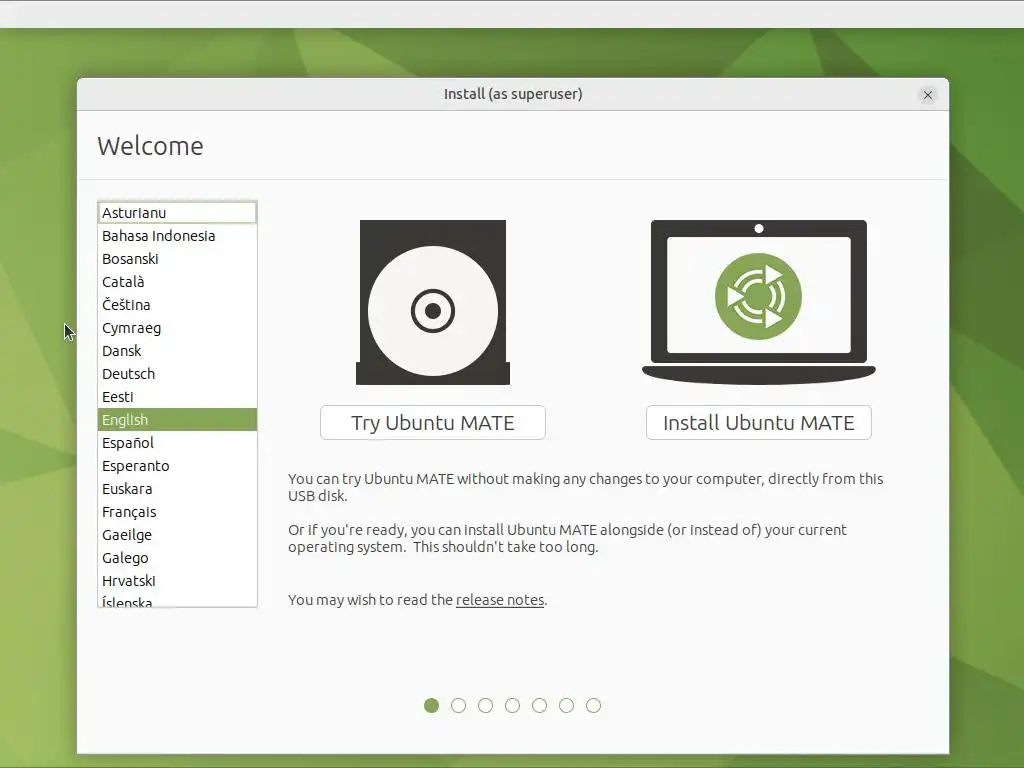Open the release notes link
Image resolution: width=1024 pixels, height=768 pixels.
tap(500, 600)
